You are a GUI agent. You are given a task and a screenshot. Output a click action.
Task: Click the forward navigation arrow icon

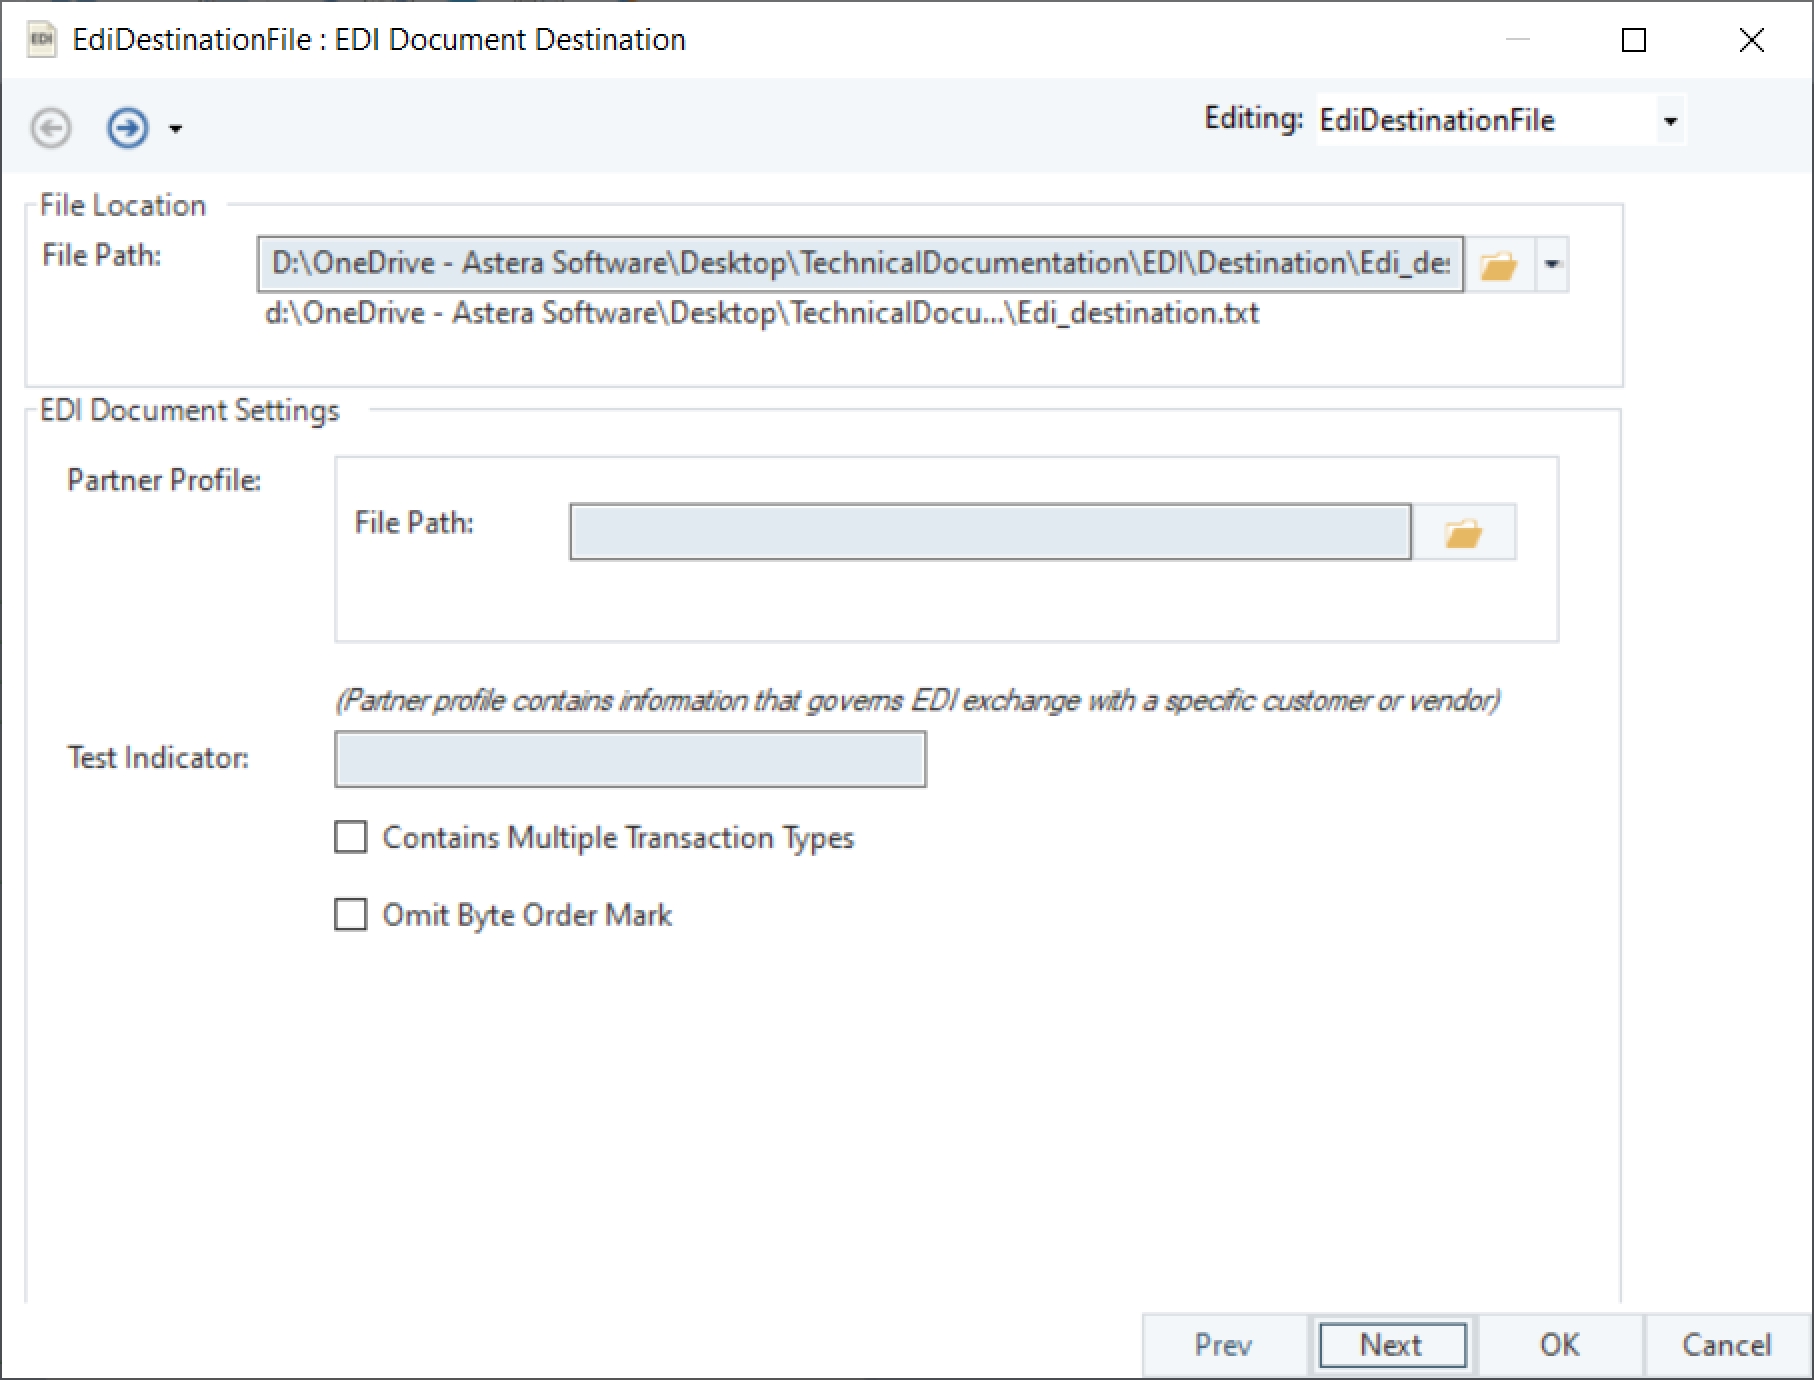click(128, 128)
